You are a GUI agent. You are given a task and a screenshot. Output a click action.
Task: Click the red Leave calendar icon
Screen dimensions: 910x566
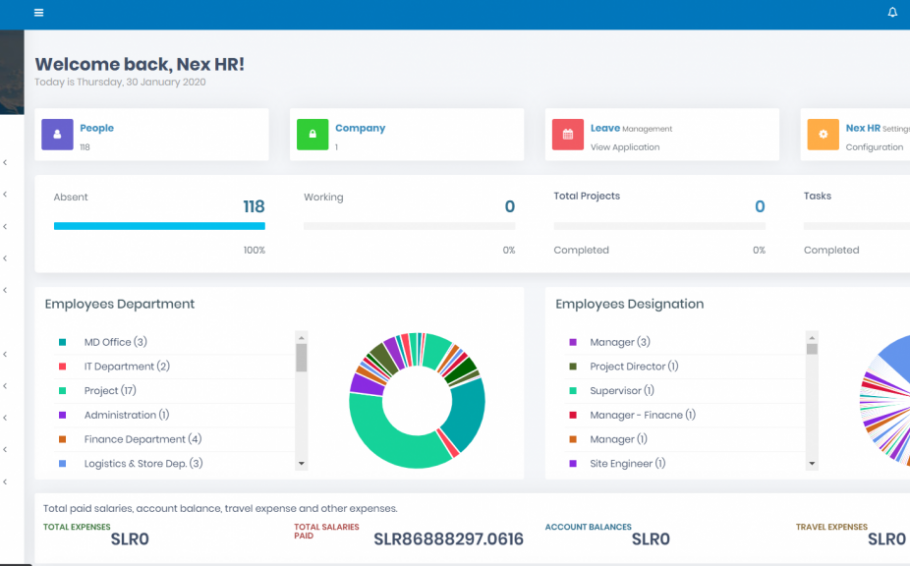point(568,134)
